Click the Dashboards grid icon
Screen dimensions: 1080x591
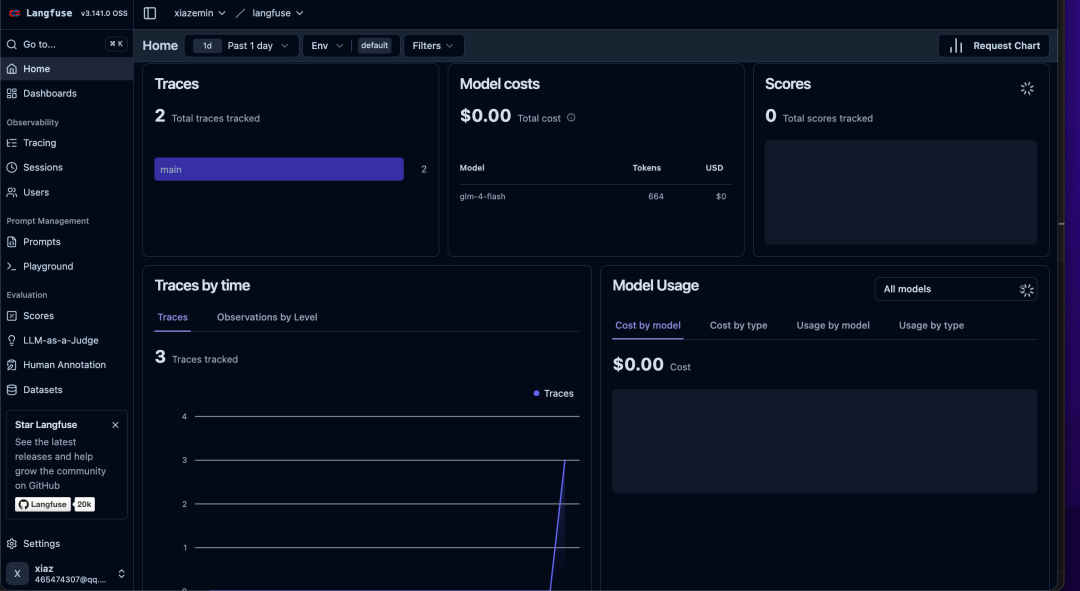[12, 93]
